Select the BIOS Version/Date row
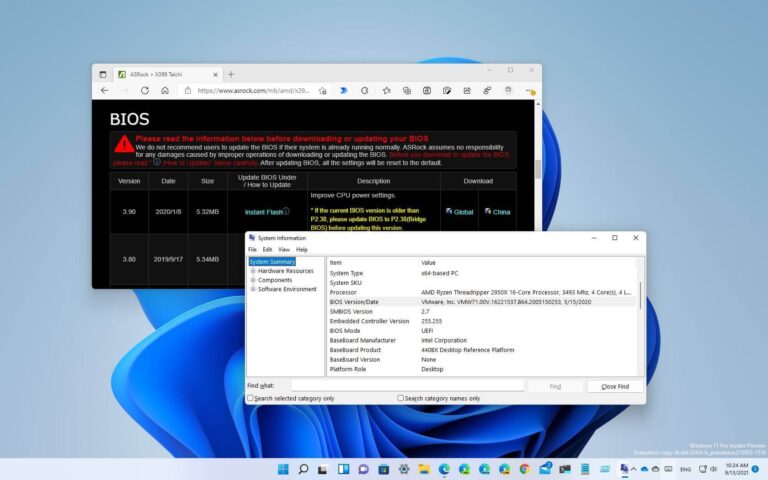The image size is (768, 480). point(481,302)
